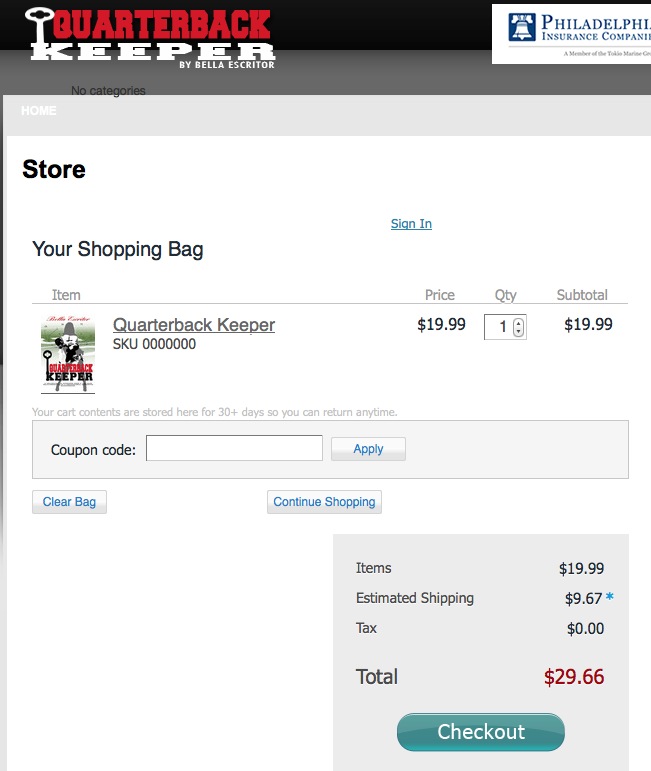Open the Philadelphia Insurance Companies banner
The image size is (651, 771).
pos(571,34)
